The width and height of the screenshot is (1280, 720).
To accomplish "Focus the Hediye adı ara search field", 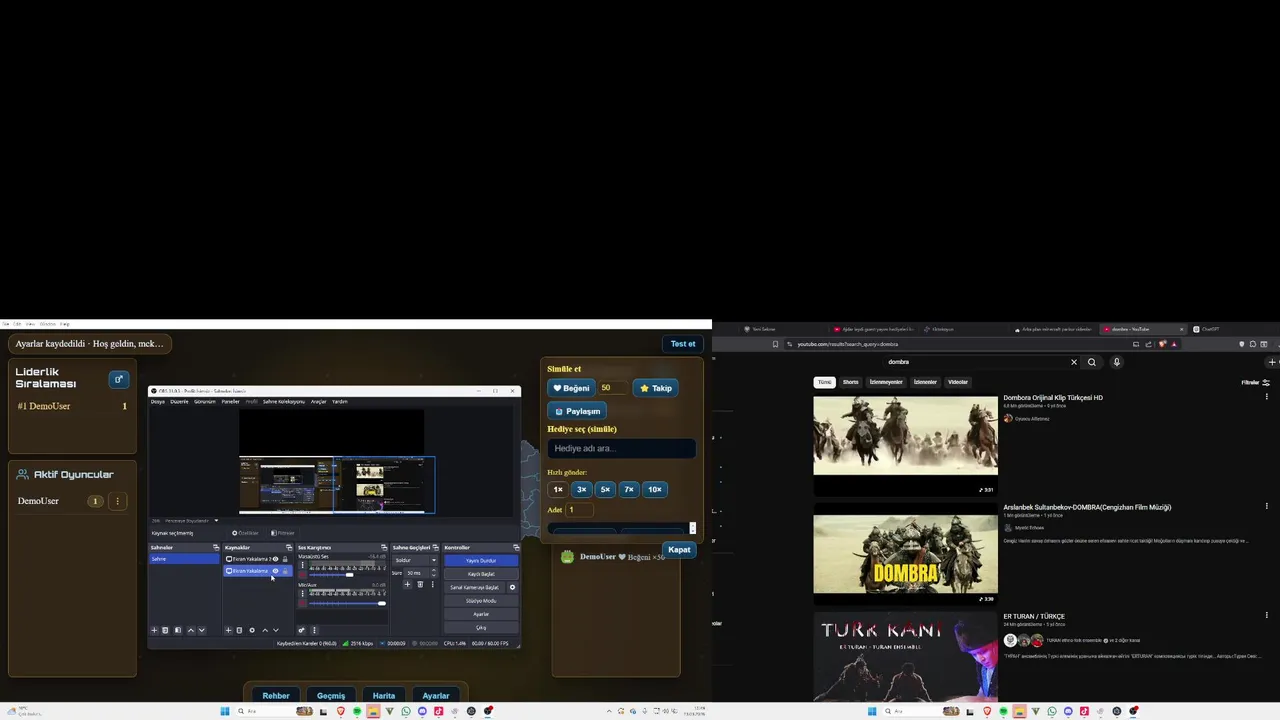I will (x=621, y=448).
